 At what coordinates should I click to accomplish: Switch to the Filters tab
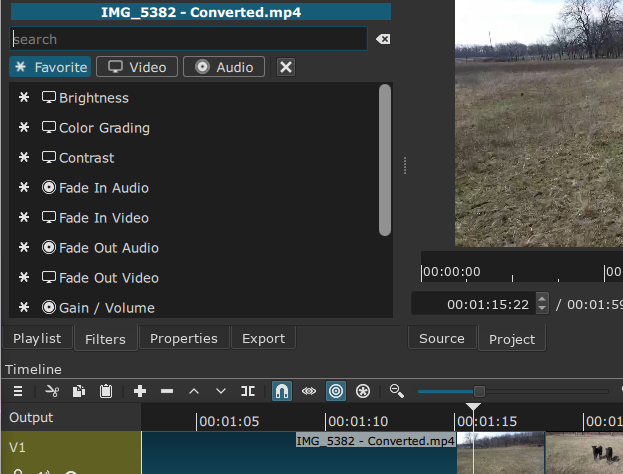(105, 339)
